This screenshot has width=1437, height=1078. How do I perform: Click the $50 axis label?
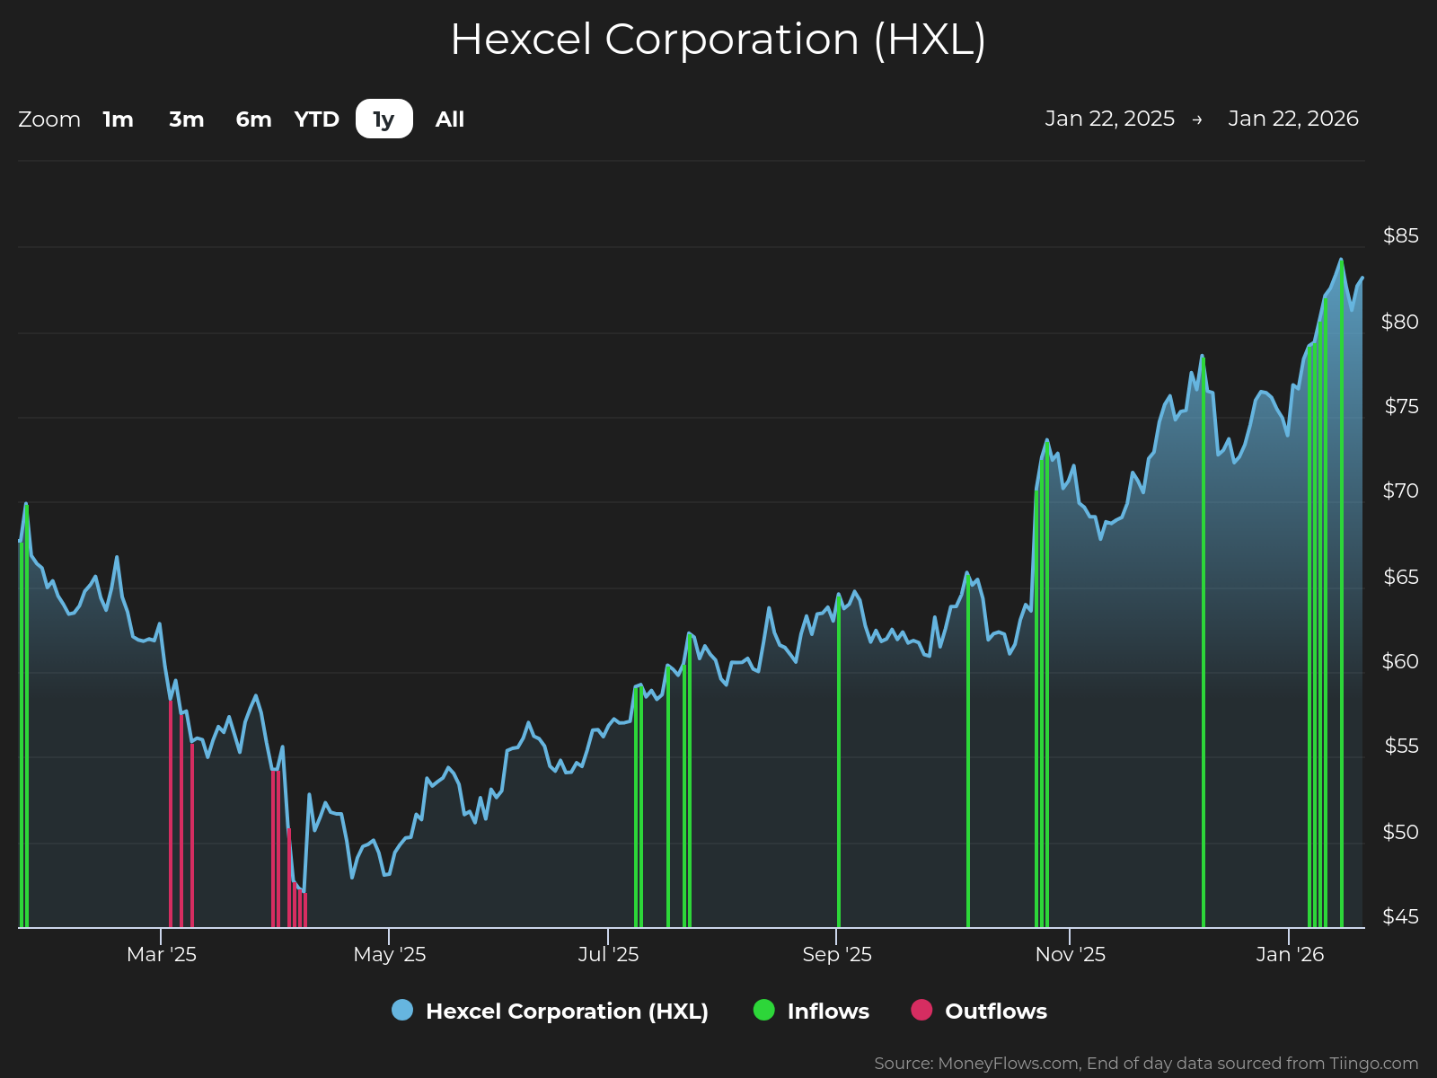click(x=1400, y=832)
